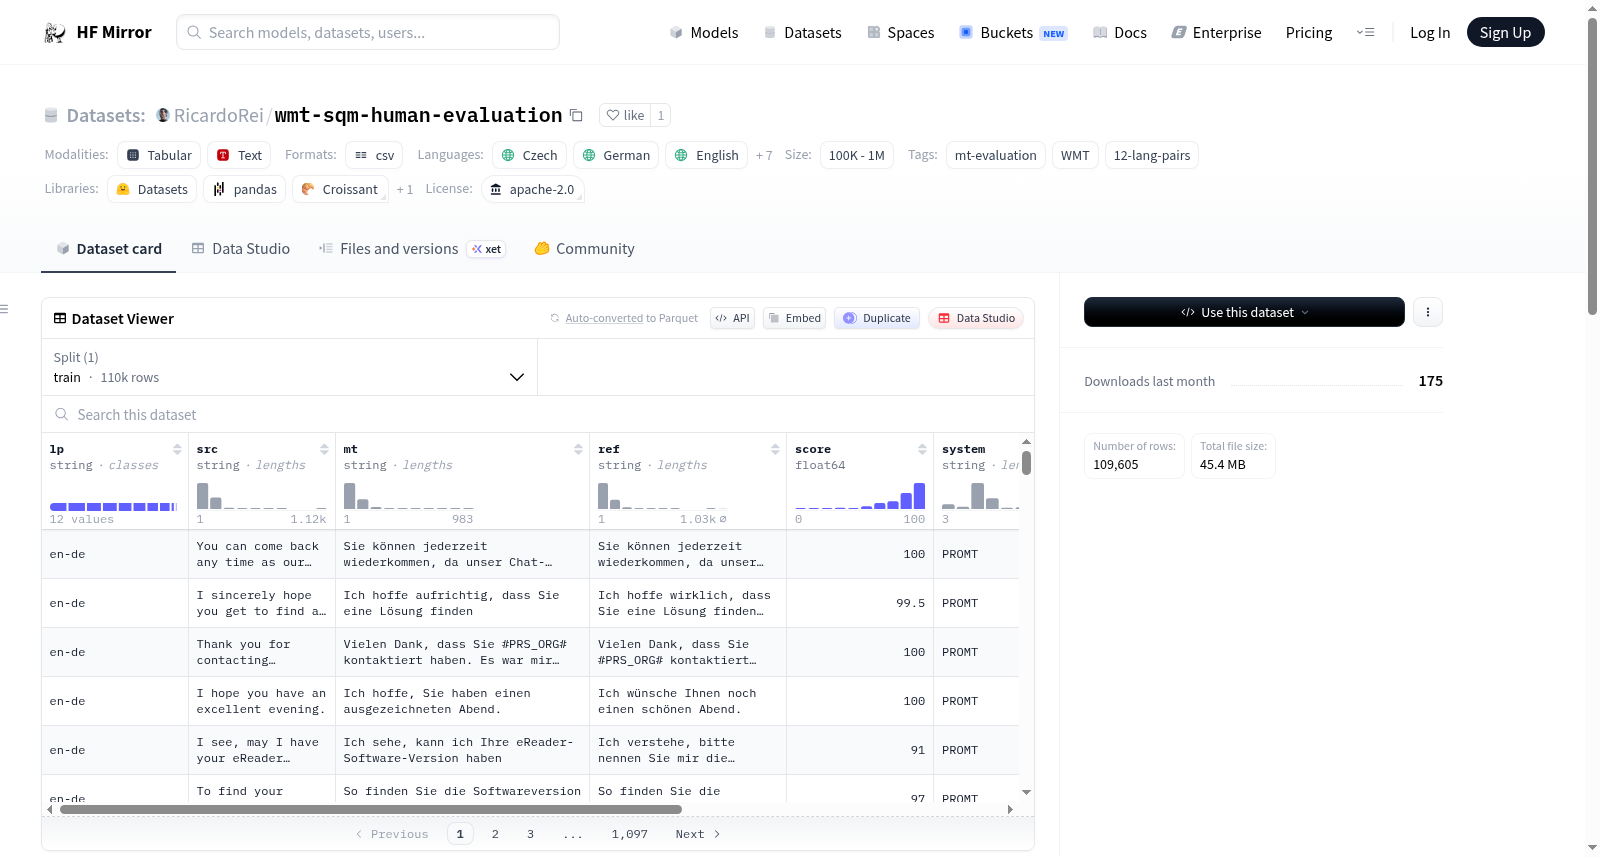Sort the src column
The width and height of the screenshot is (1600, 857).
pyautogui.click(x=324, y=449)
